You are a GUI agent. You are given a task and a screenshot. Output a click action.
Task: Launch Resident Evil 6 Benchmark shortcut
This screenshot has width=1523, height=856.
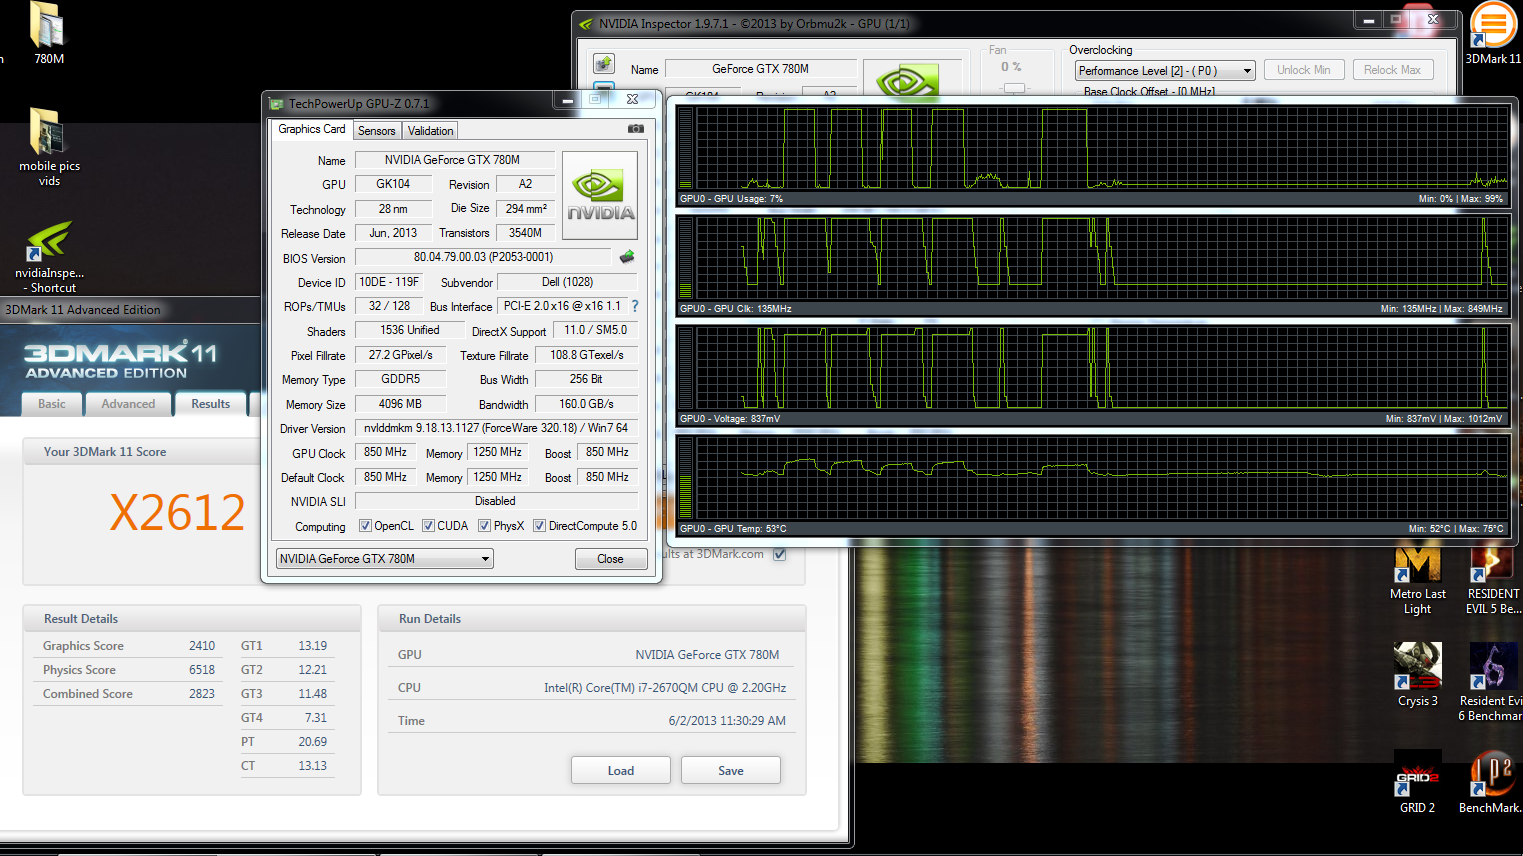tap(1492, 666)
